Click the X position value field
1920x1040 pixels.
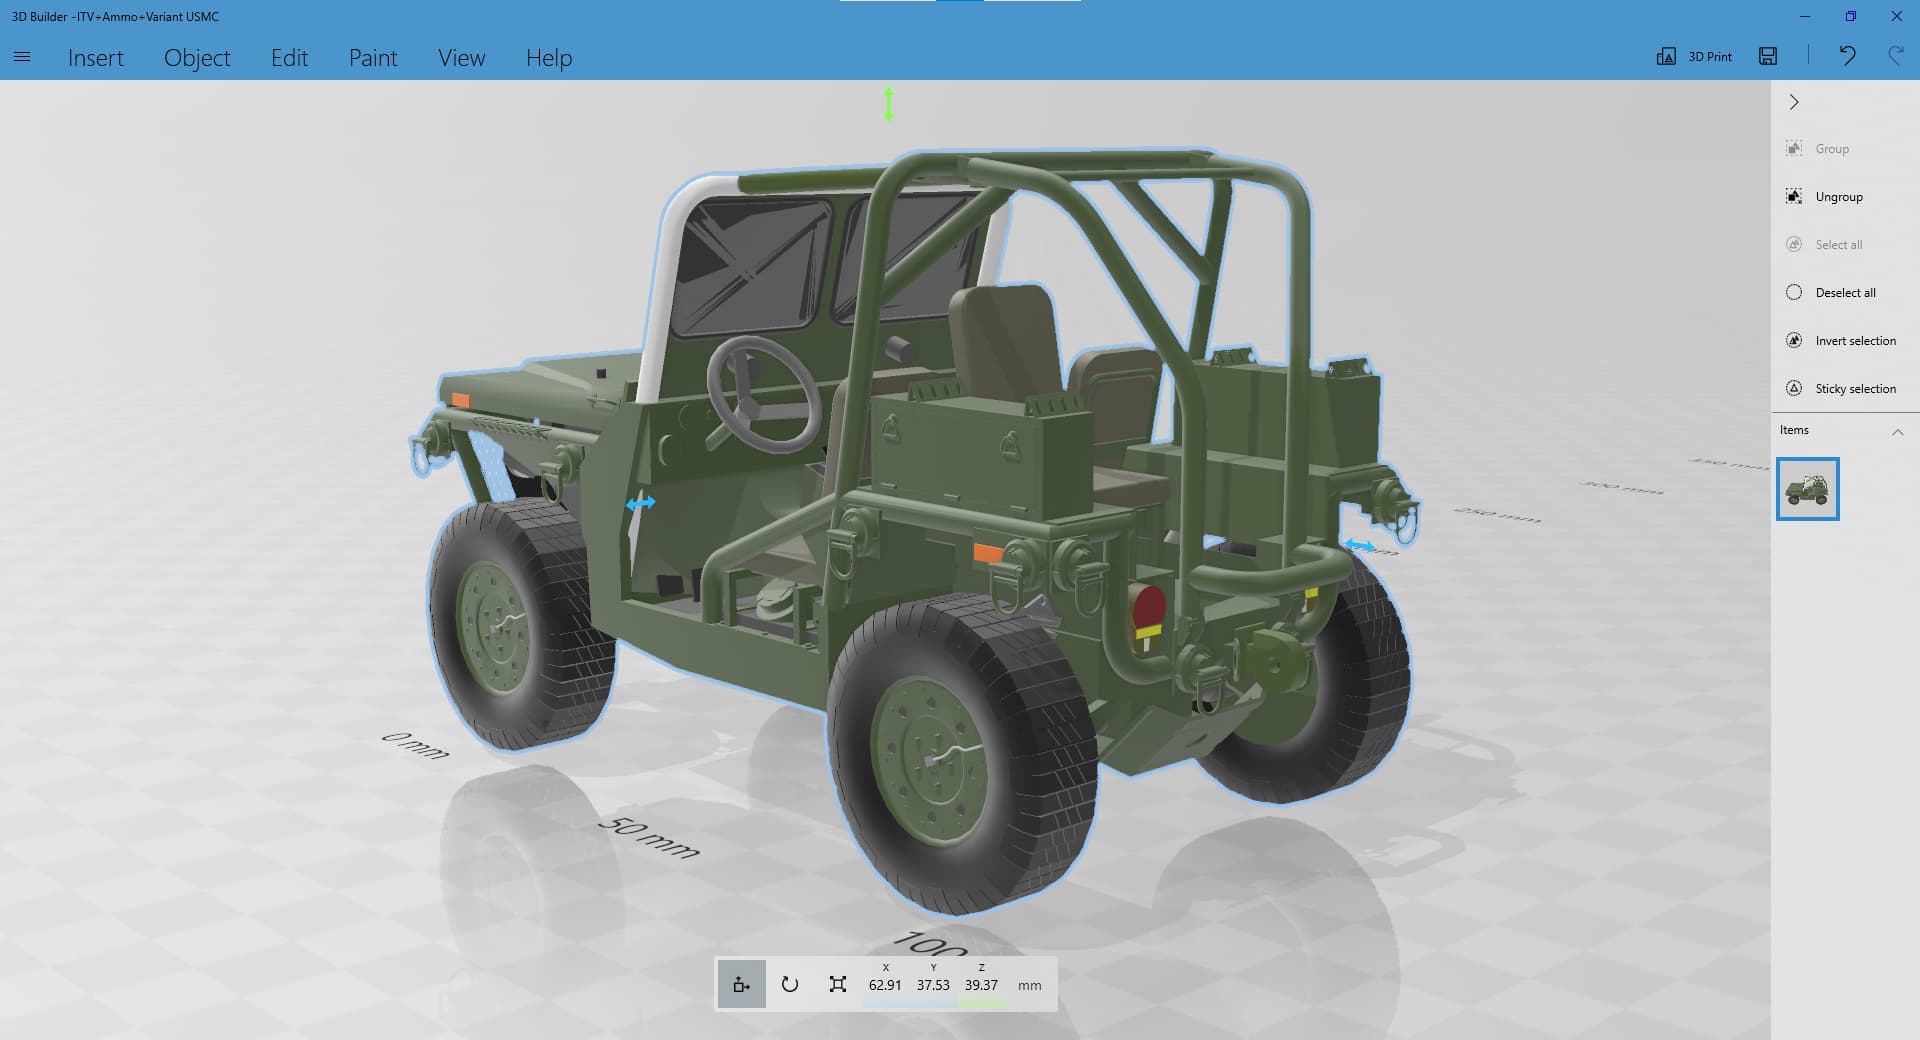coord(885,985)
